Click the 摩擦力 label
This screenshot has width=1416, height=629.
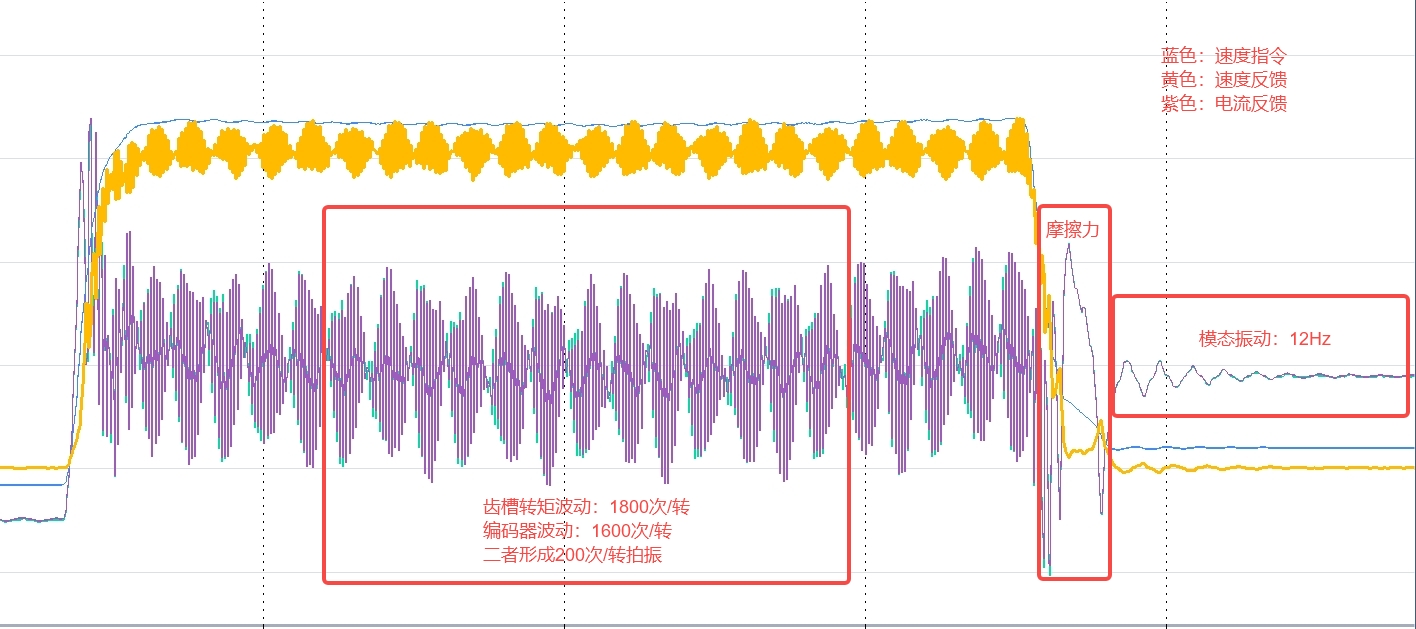1073,229
